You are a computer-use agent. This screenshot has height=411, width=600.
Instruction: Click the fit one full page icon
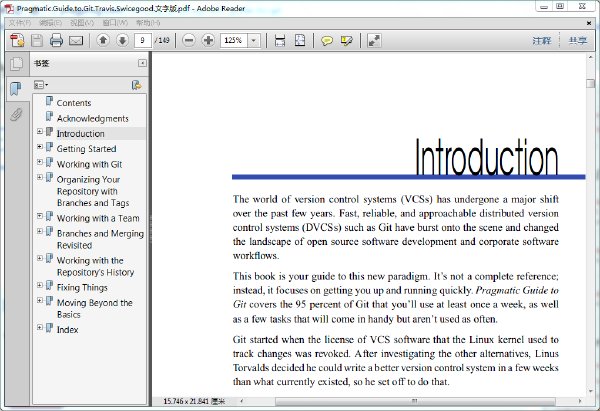pos(300,40)
